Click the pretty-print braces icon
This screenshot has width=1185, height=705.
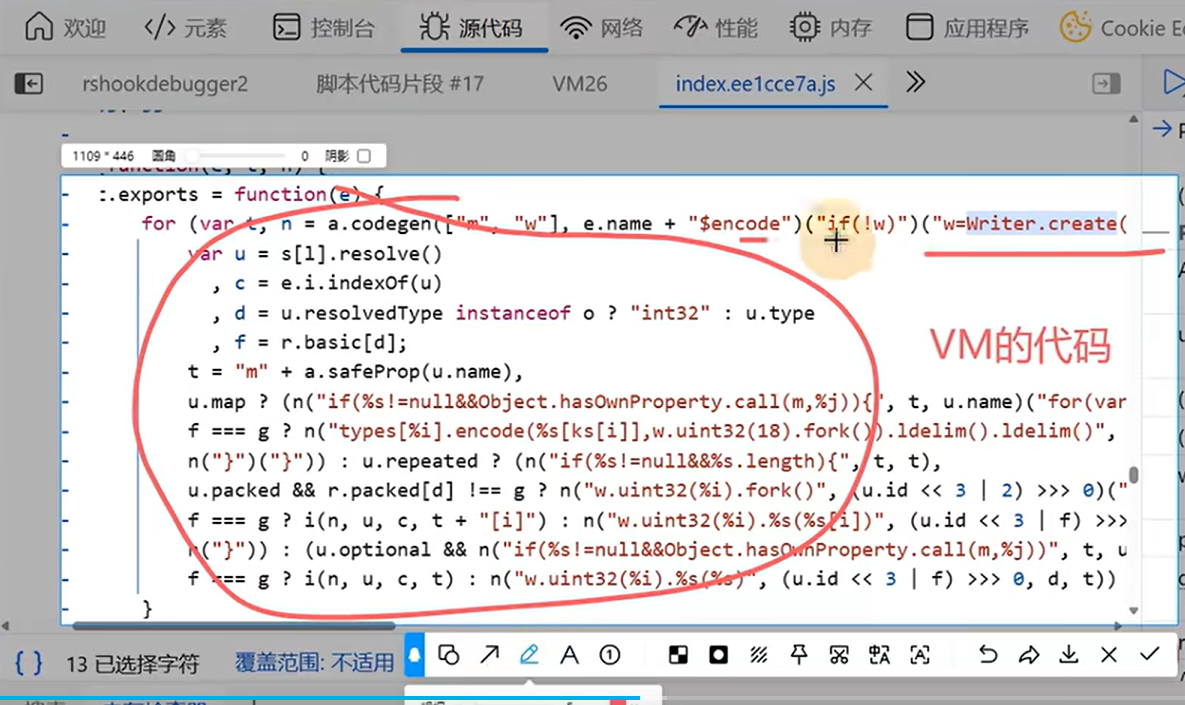tap(29, 663)
